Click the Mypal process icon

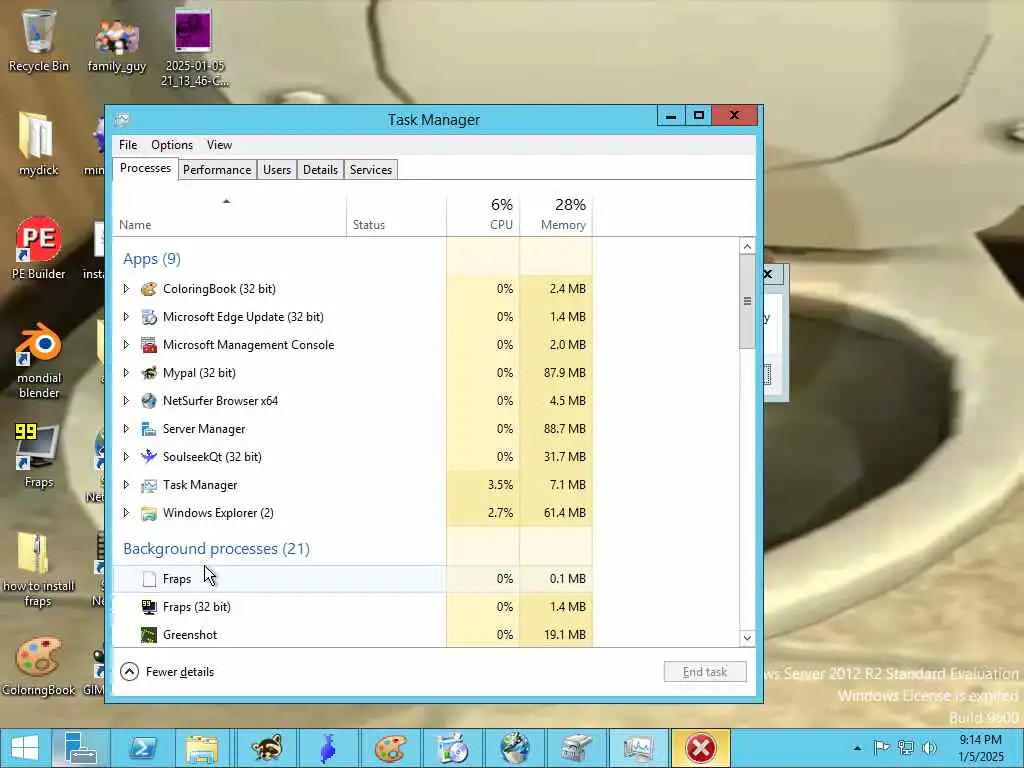pyautogui.click(x=149, y=373)
